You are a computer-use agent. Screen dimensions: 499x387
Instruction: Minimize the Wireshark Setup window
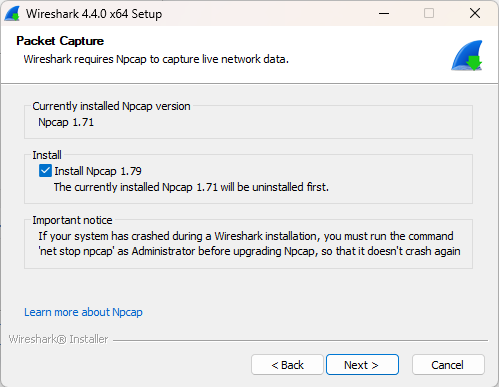pyautogui.click(x=384, y=14)
